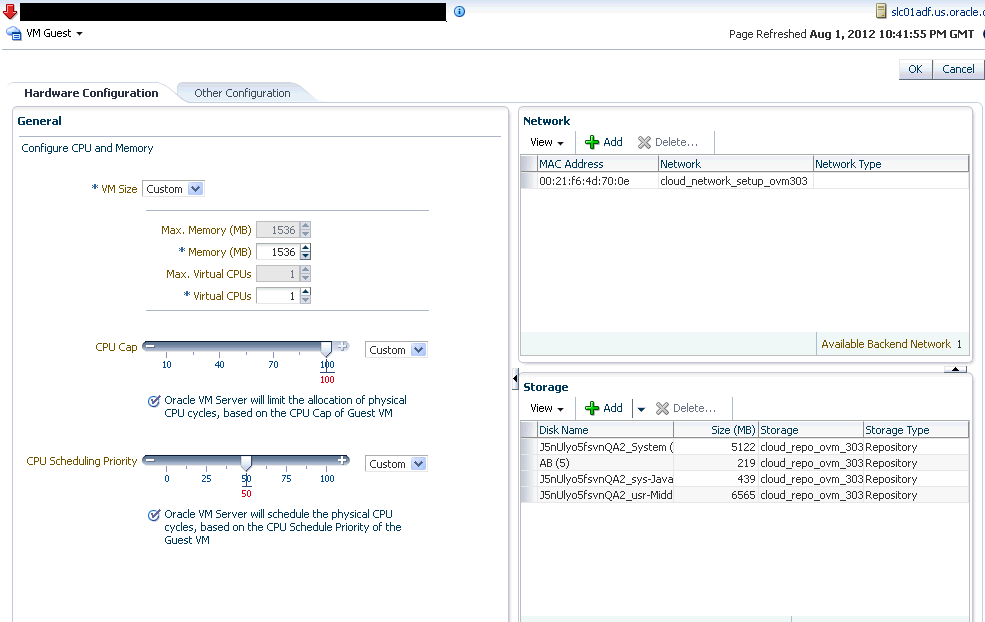Screen dimensions: 985x622
Task: Click the Network Add button
Action: [x=604, y=143]
